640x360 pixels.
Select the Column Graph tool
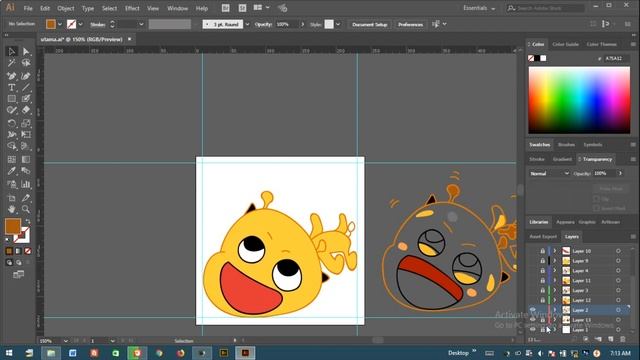(26, 184)
